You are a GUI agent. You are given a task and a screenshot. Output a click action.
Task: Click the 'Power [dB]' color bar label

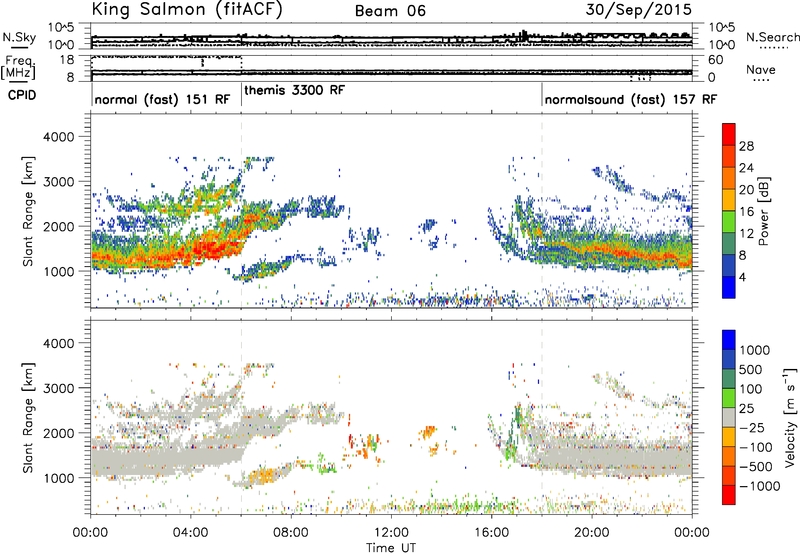763,211
